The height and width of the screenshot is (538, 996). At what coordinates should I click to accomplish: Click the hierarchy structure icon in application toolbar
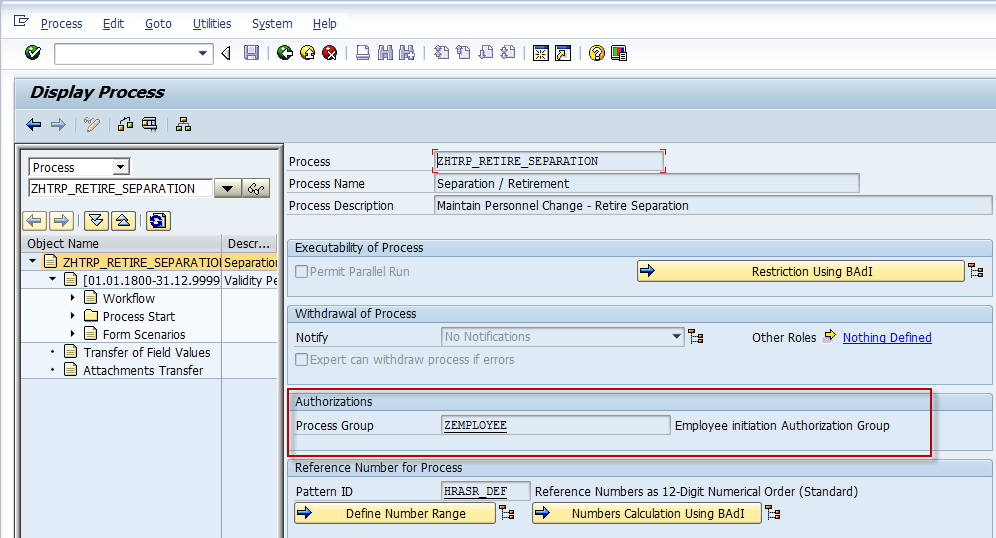tap(184, 124)
